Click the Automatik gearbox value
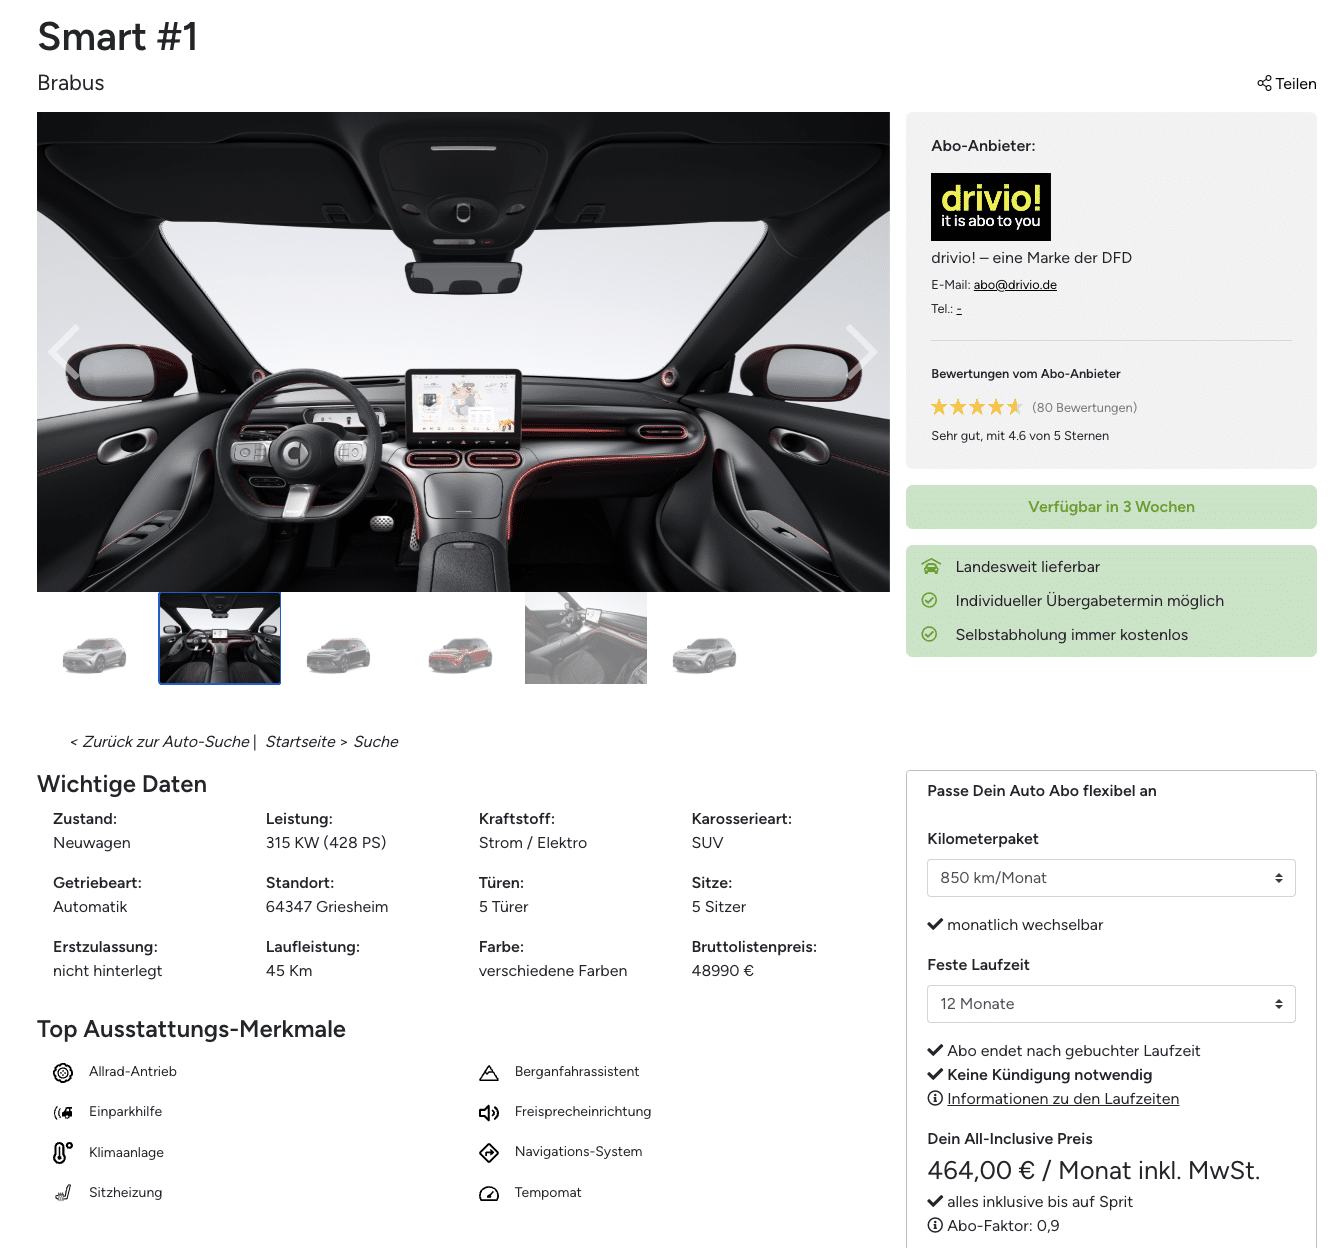 click(x=90, y=906)
